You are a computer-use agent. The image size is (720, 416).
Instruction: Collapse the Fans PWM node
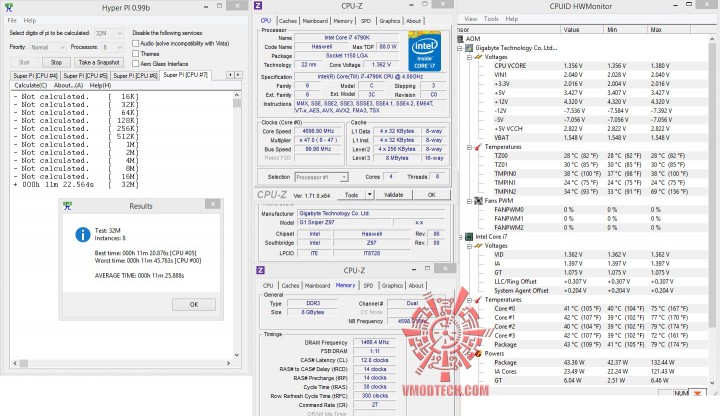pos(469,201)
